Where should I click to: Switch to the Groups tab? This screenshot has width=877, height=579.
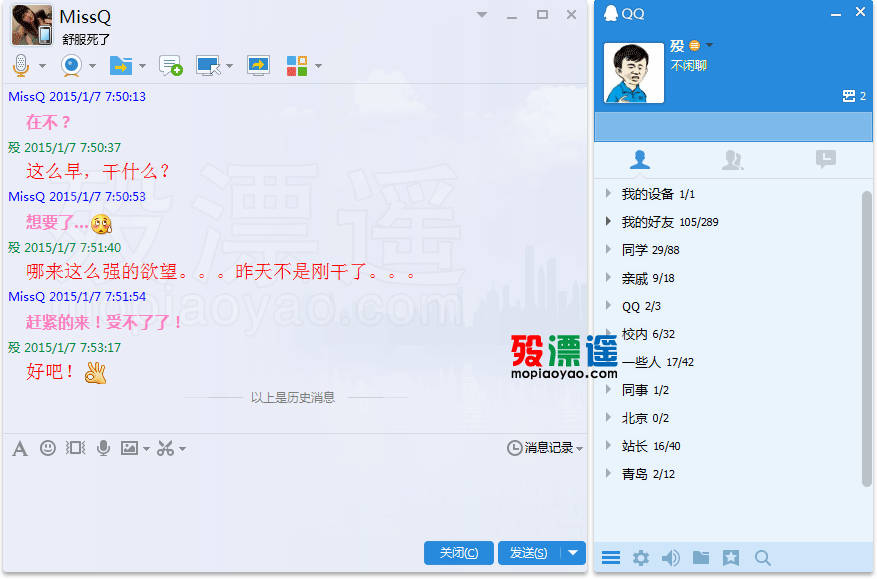click(733, 160)
